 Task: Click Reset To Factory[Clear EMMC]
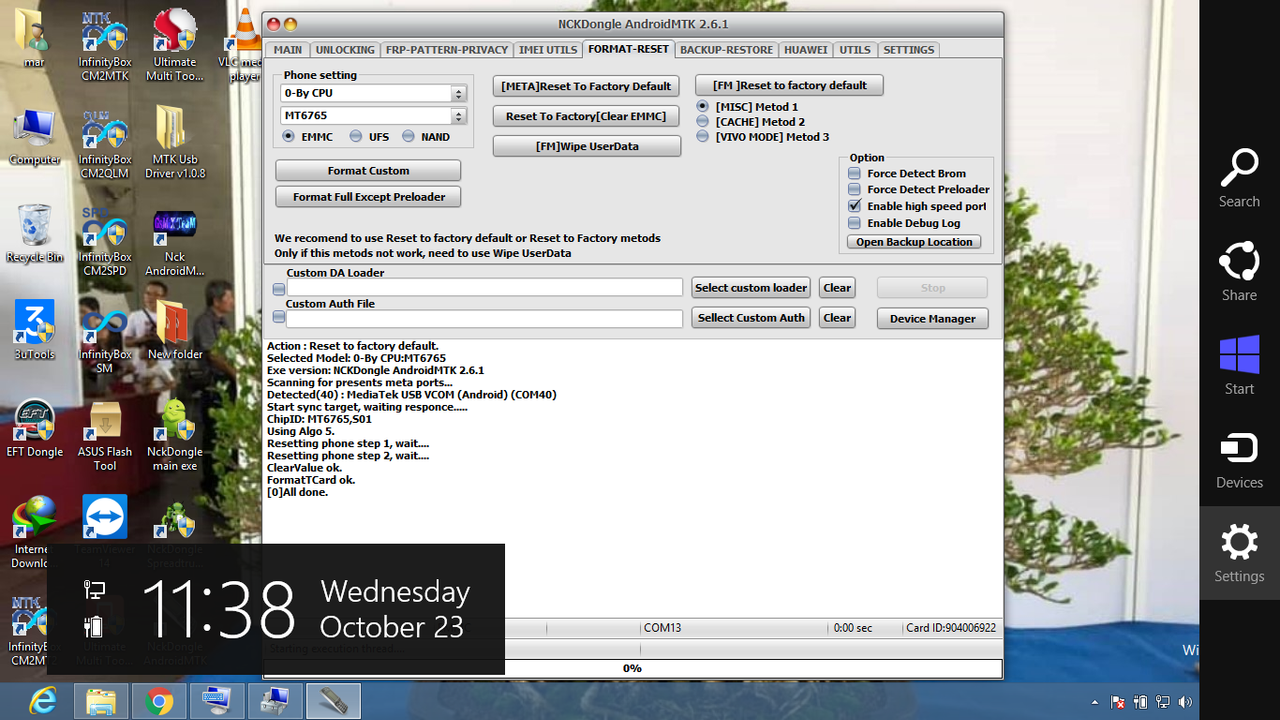[x=586, y=116]
